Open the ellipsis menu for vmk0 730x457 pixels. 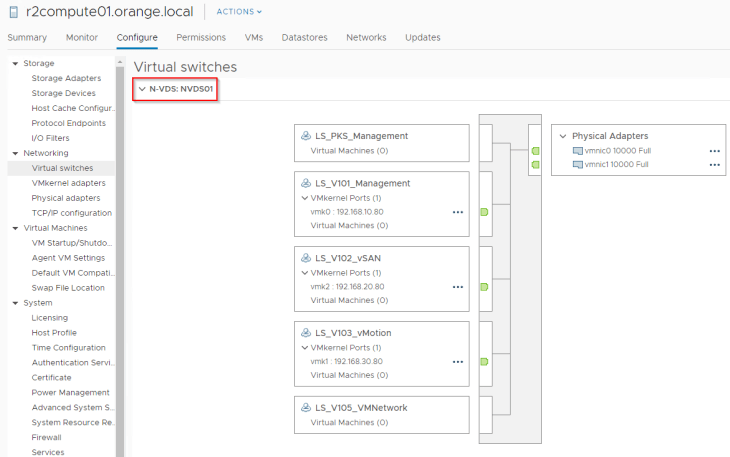(x=458, y=212)
